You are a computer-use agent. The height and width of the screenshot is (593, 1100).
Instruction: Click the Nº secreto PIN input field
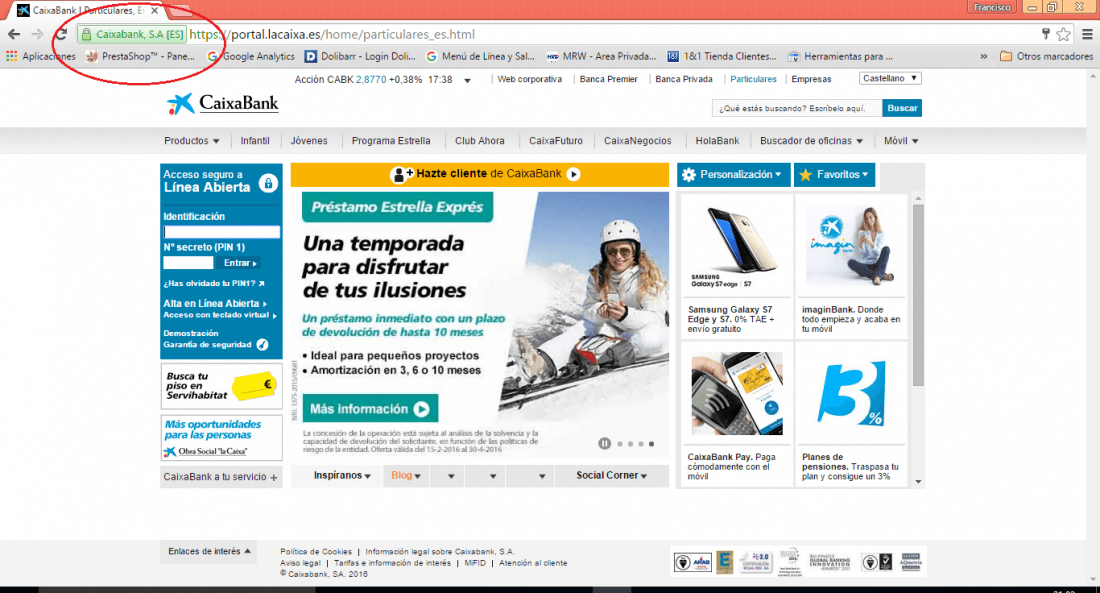[x=188, y=263]
